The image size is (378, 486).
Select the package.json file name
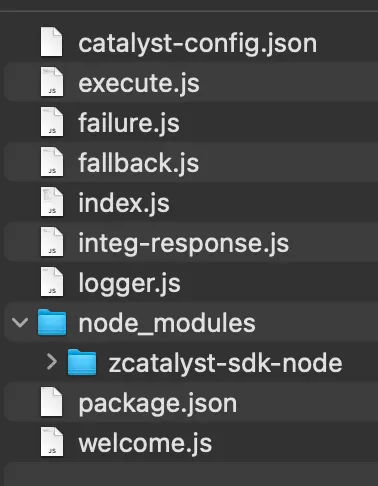point(158,404)
